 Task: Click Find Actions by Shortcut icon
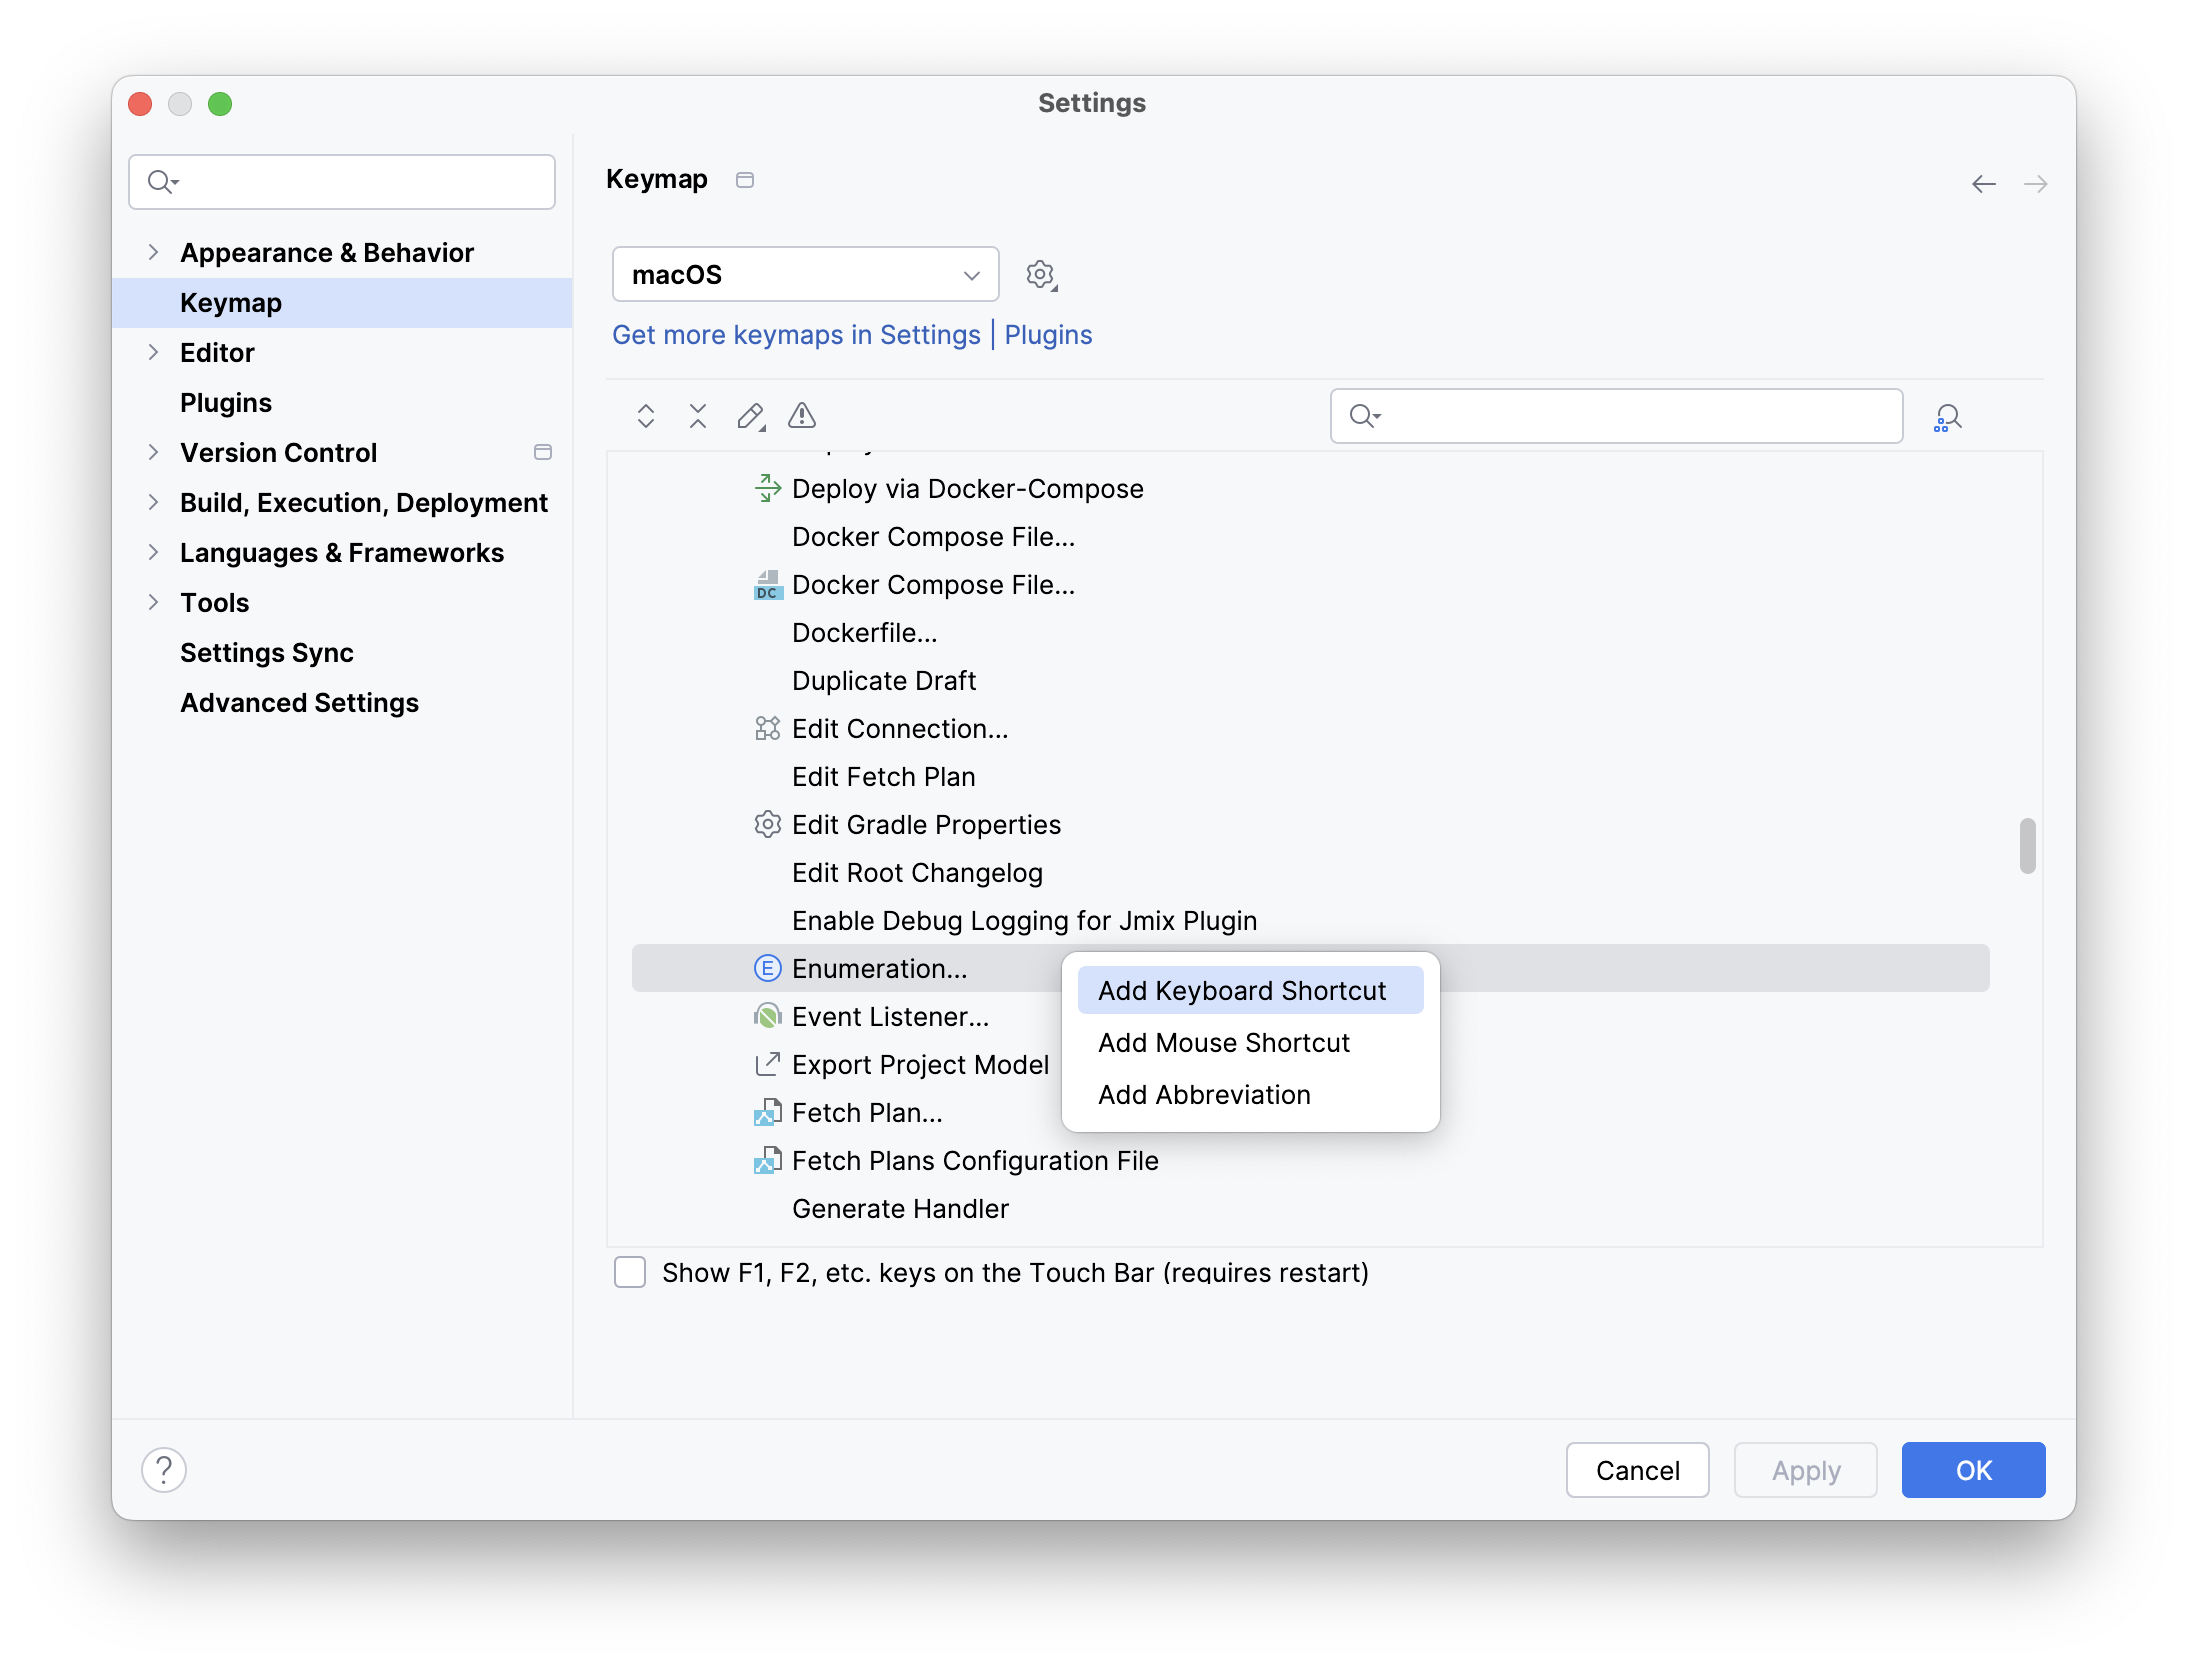pos(1947,417)
